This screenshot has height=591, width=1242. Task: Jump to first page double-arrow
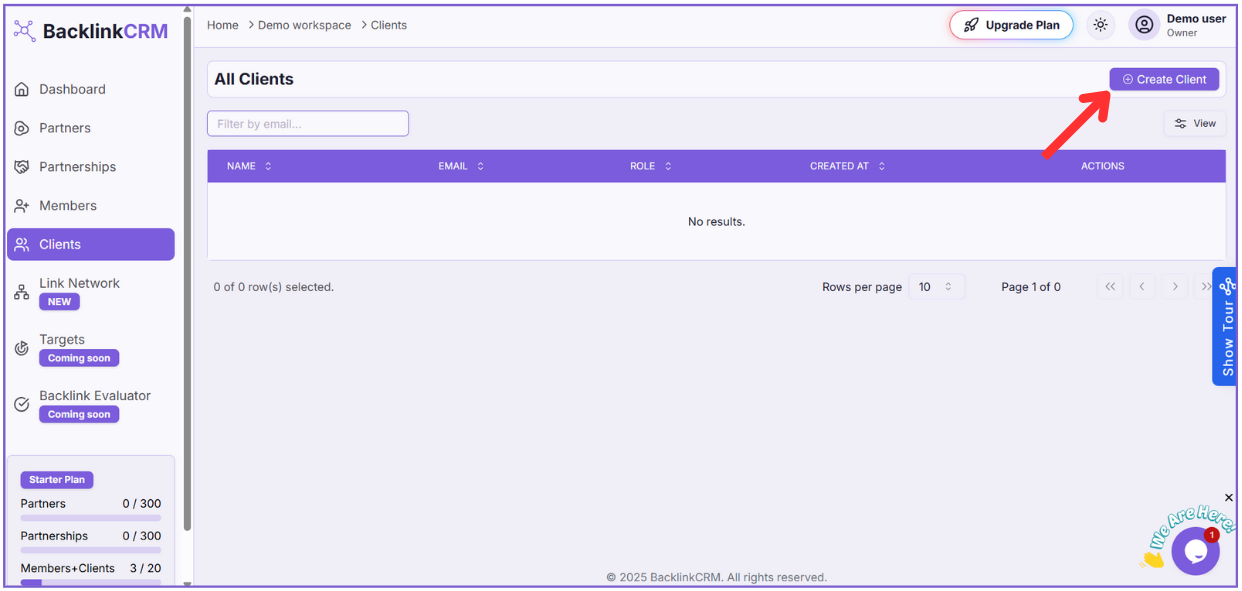[x=1109, y=287]
